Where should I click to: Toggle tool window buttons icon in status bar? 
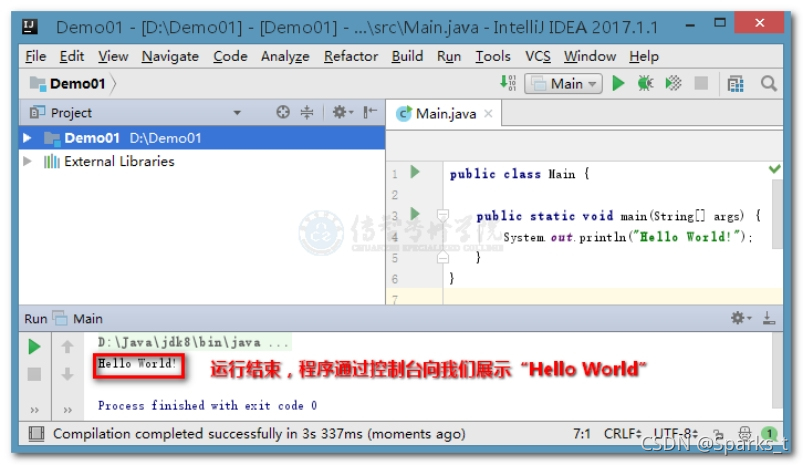coord(36,434)
